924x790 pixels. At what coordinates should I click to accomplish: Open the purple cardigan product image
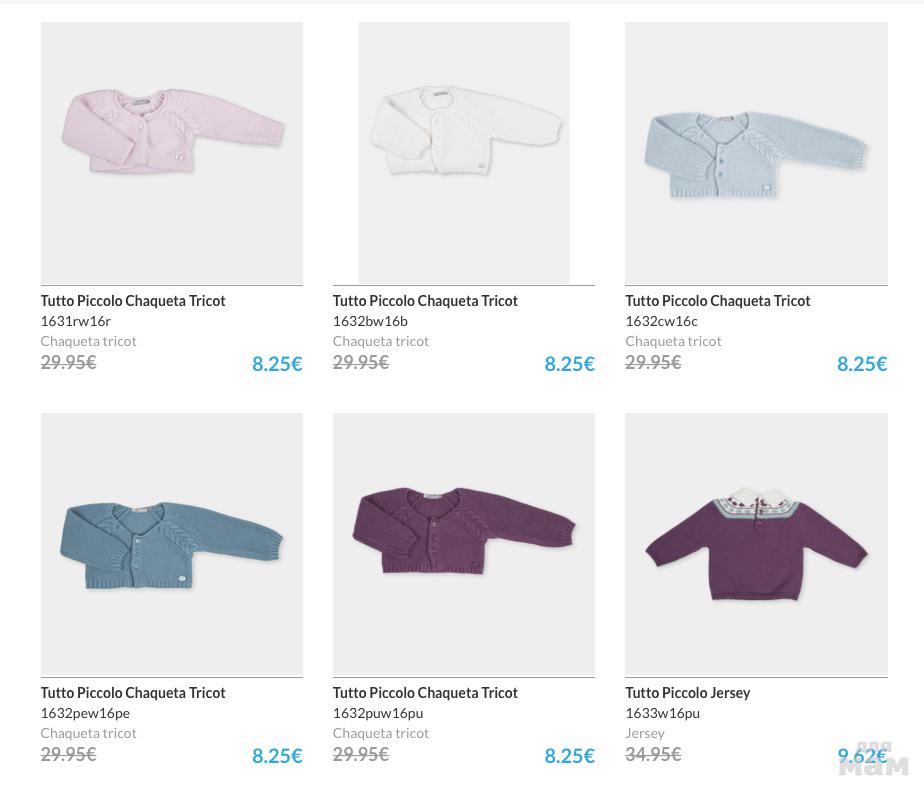[464, 545]
